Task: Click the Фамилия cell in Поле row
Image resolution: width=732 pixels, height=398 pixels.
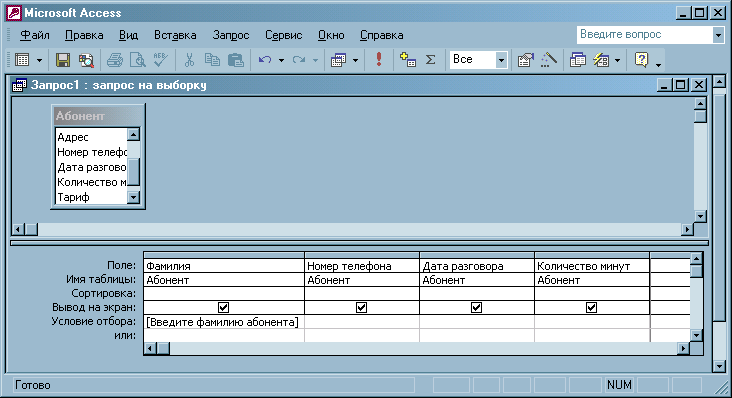Action: click(224, 266)
